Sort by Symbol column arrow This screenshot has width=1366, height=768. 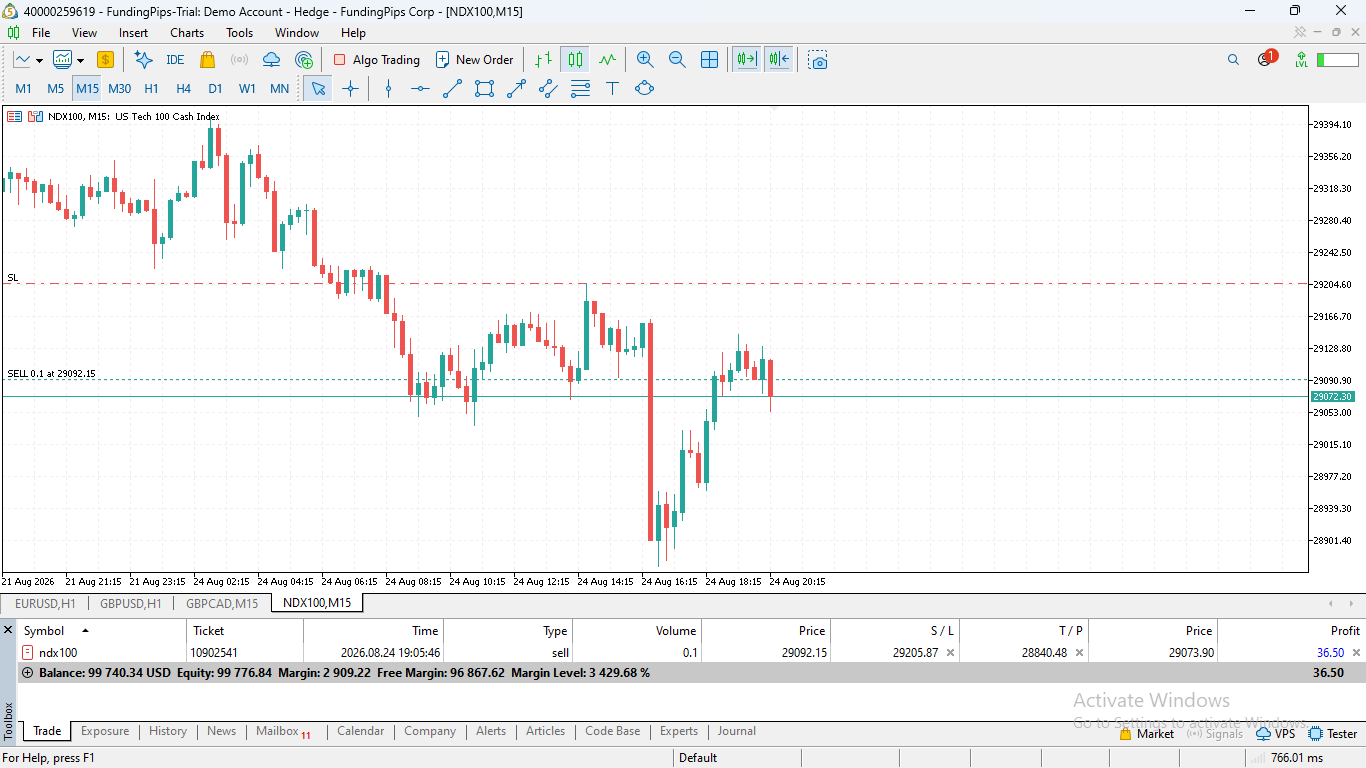click(x=85, y=631)
